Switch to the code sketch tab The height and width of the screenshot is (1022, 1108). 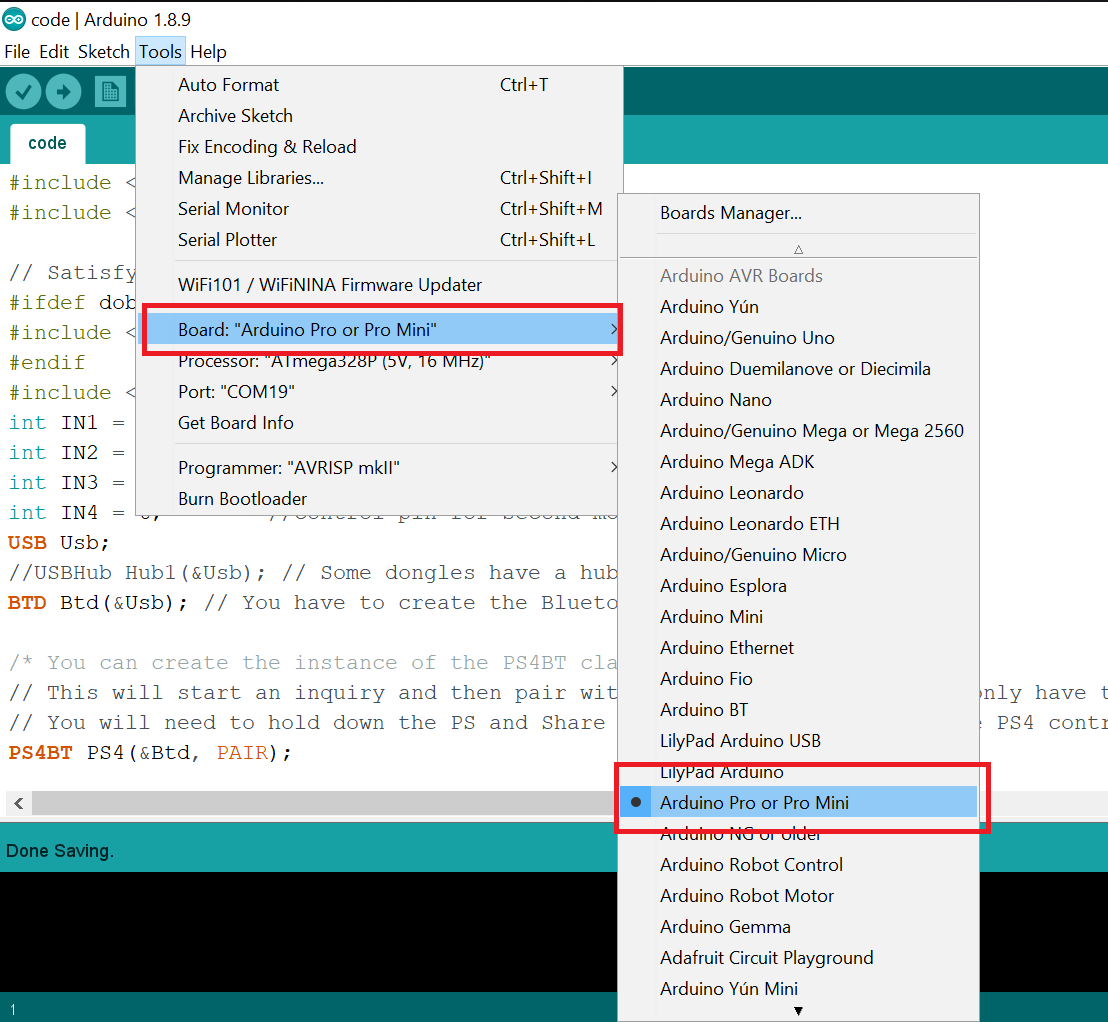47,143
